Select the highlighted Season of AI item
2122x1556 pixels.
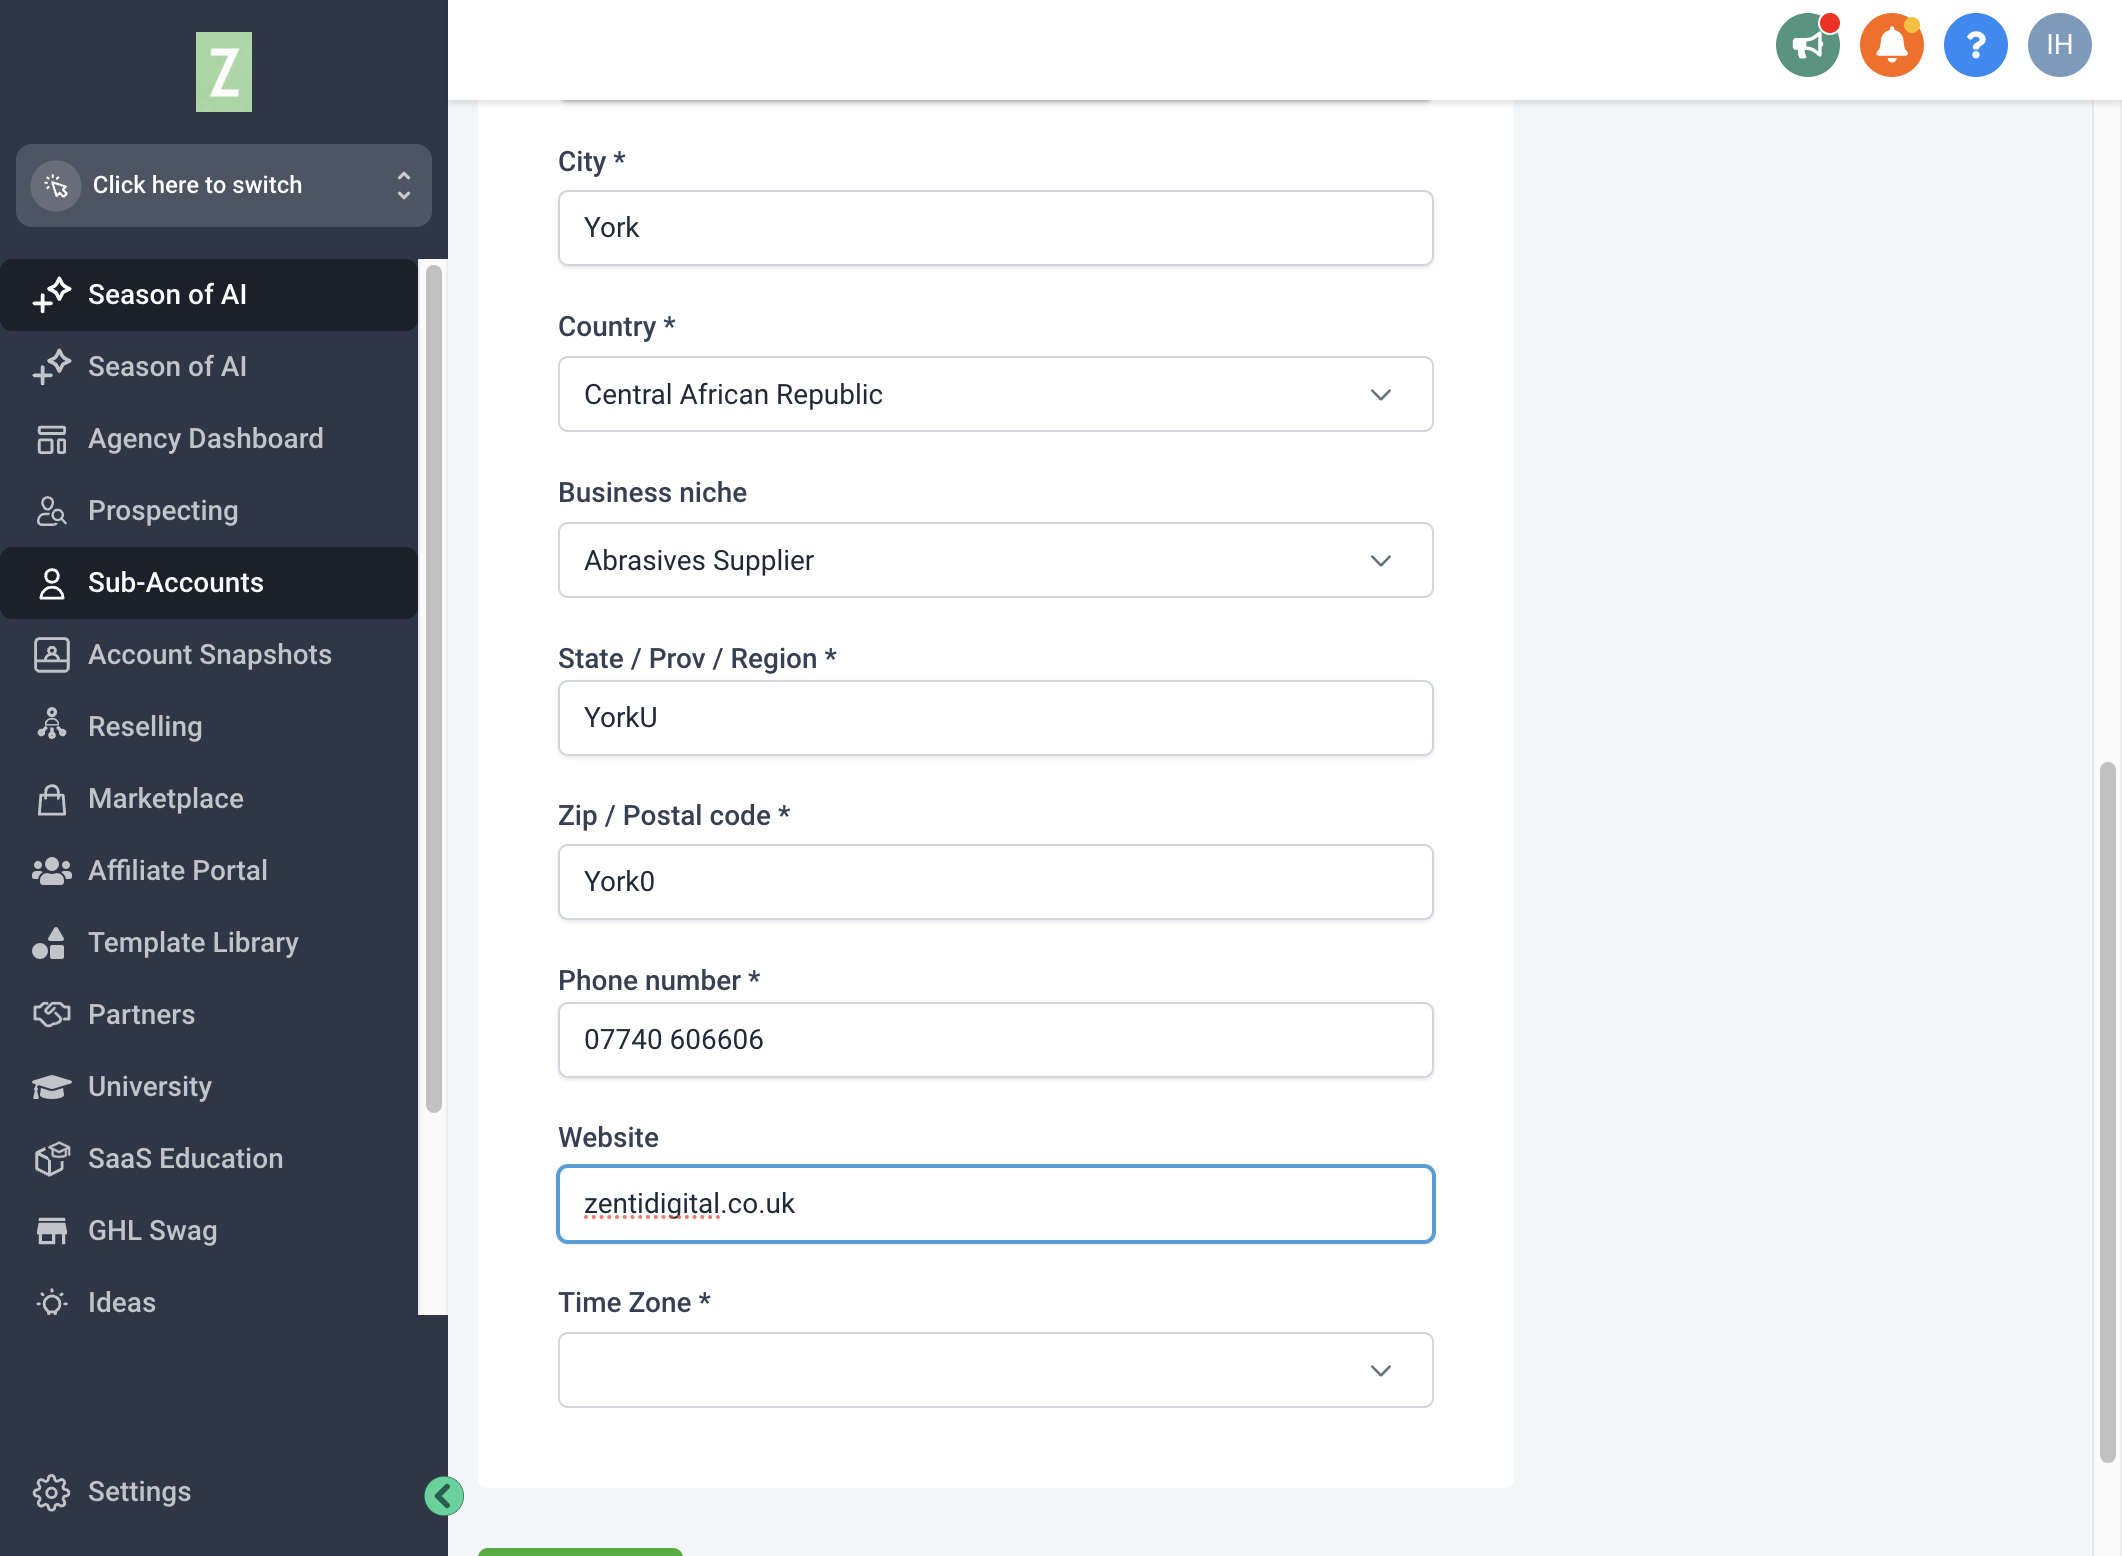[x=209, y=295]
